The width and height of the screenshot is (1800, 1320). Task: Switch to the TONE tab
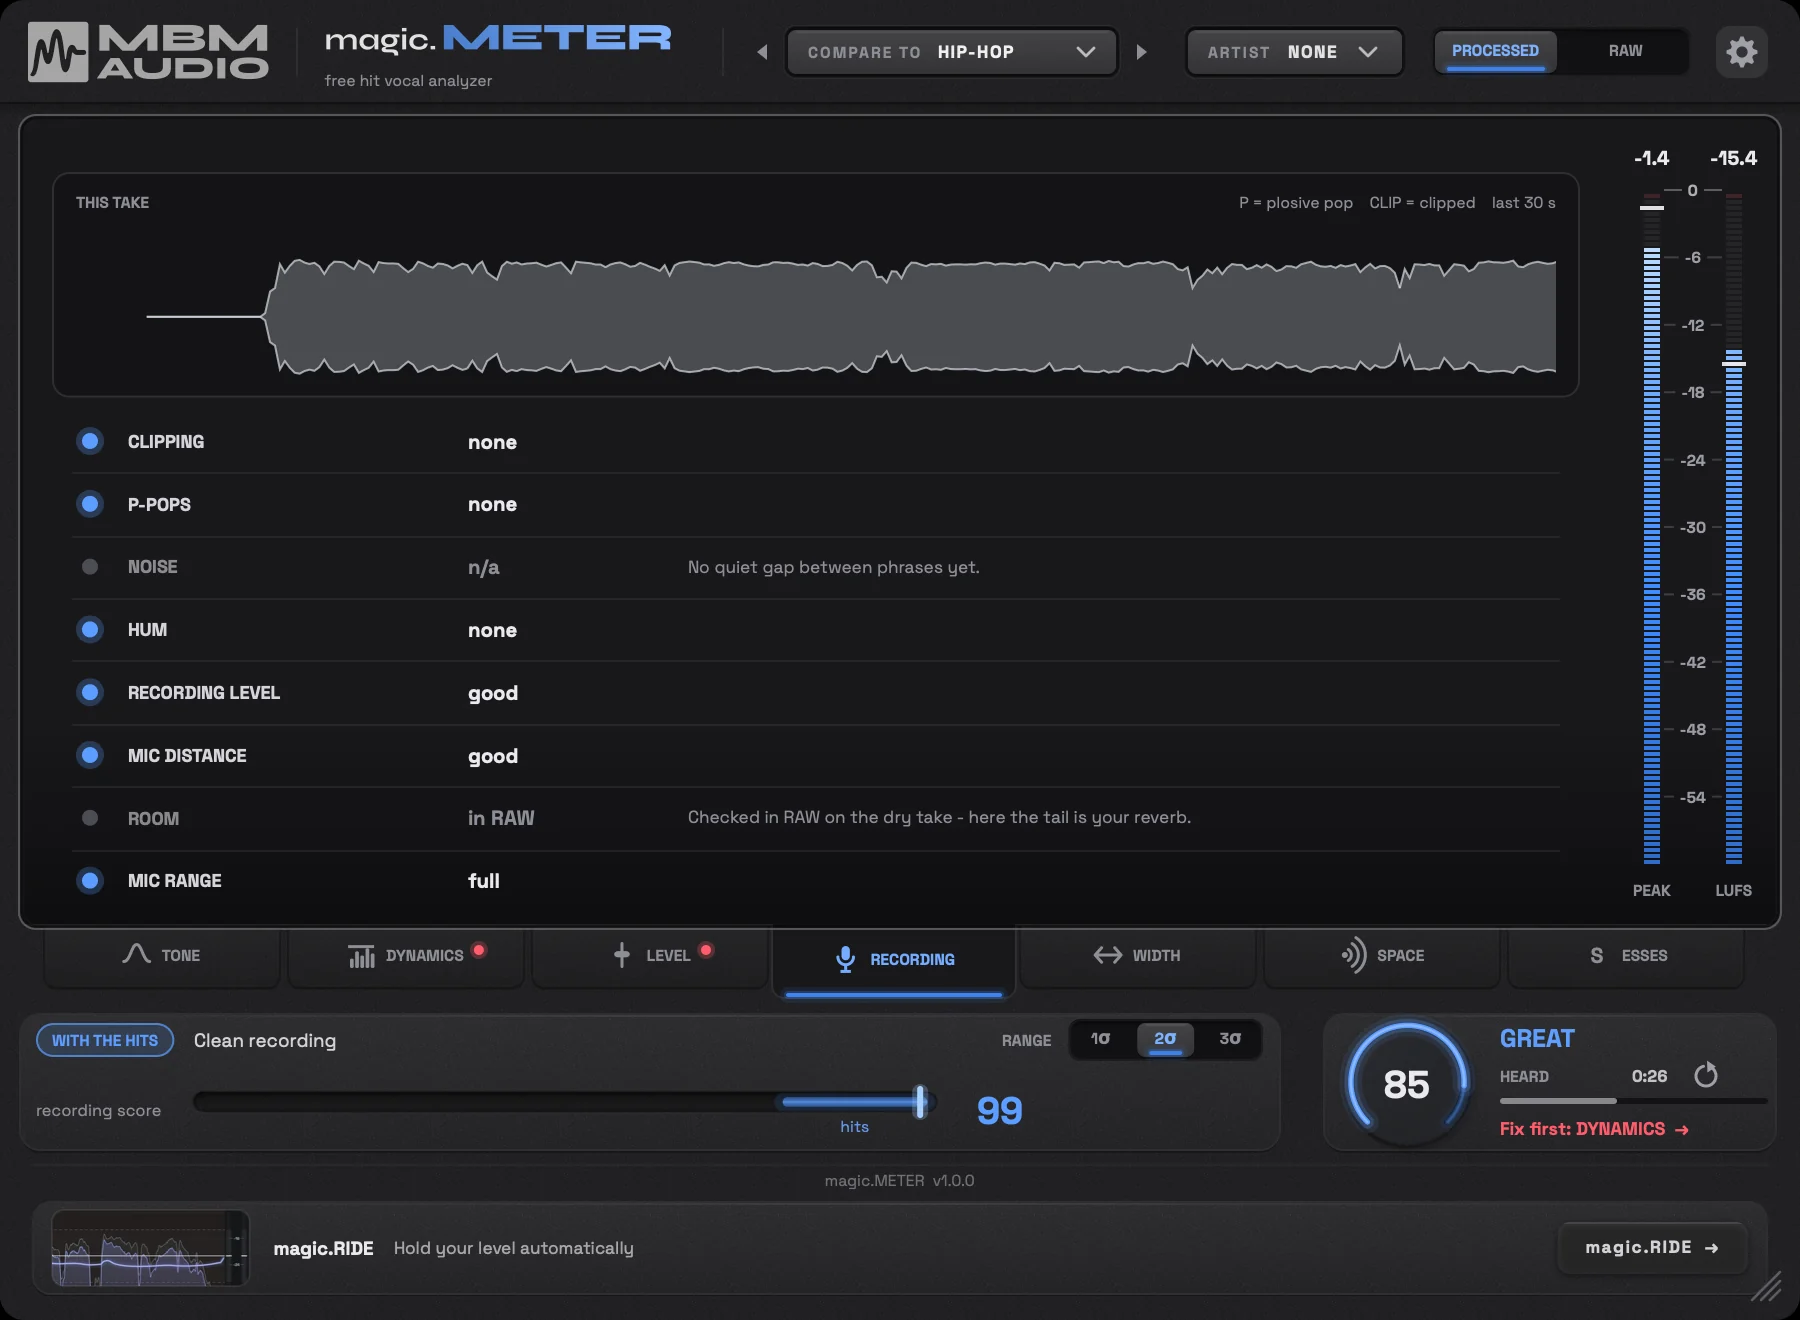pyautogui.click(x=161, y=957)
